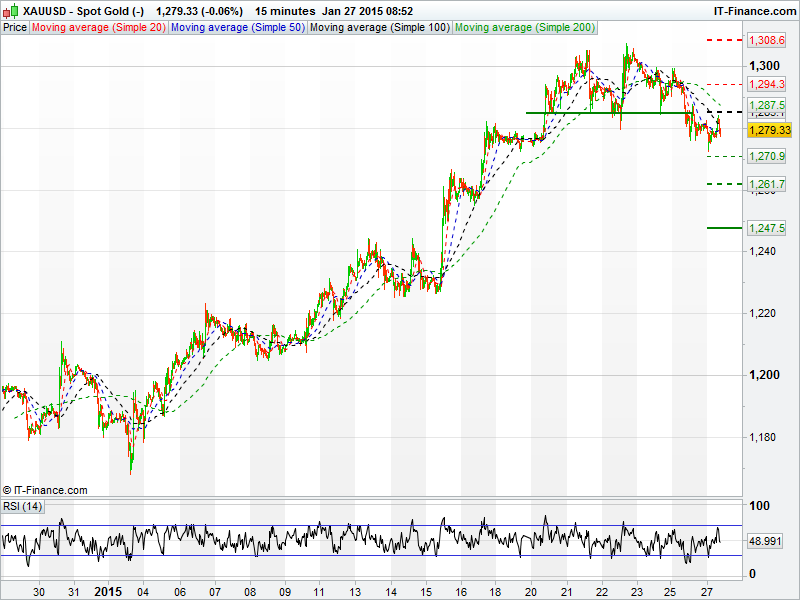Click the Moving average (Simple 100) tab

[379, 27]
